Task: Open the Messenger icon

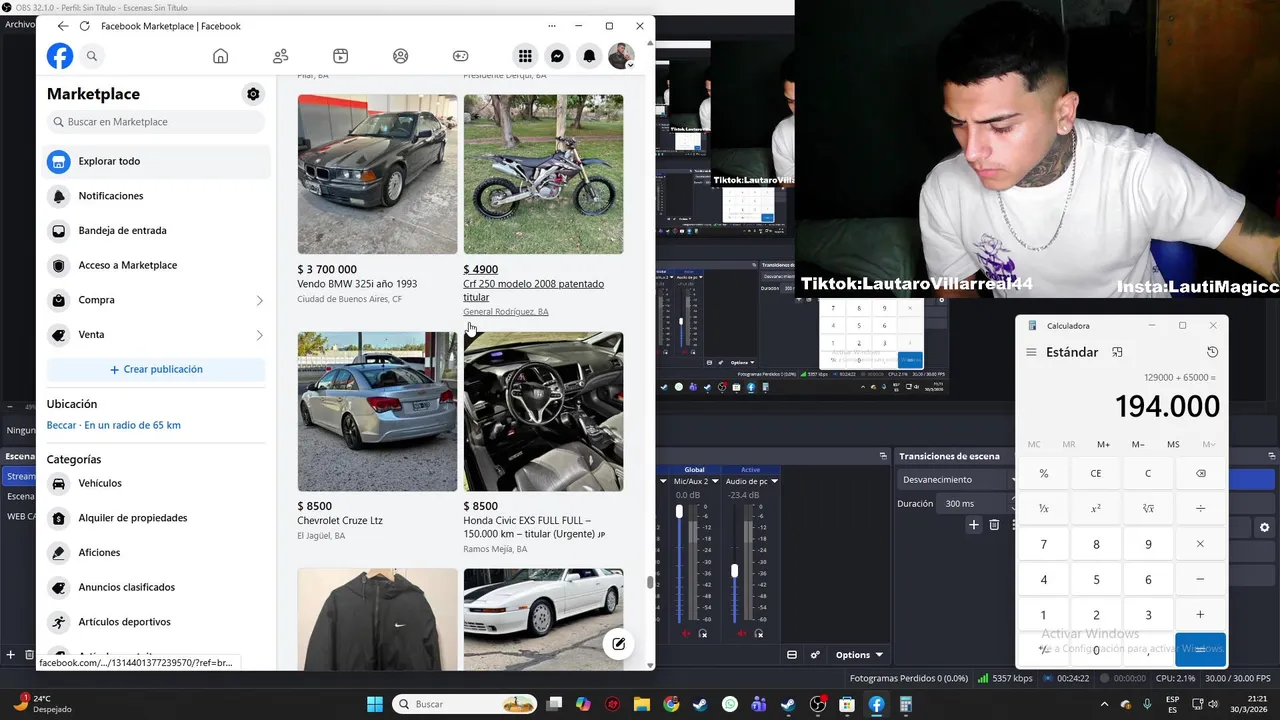Action: (x=557, y=56)
